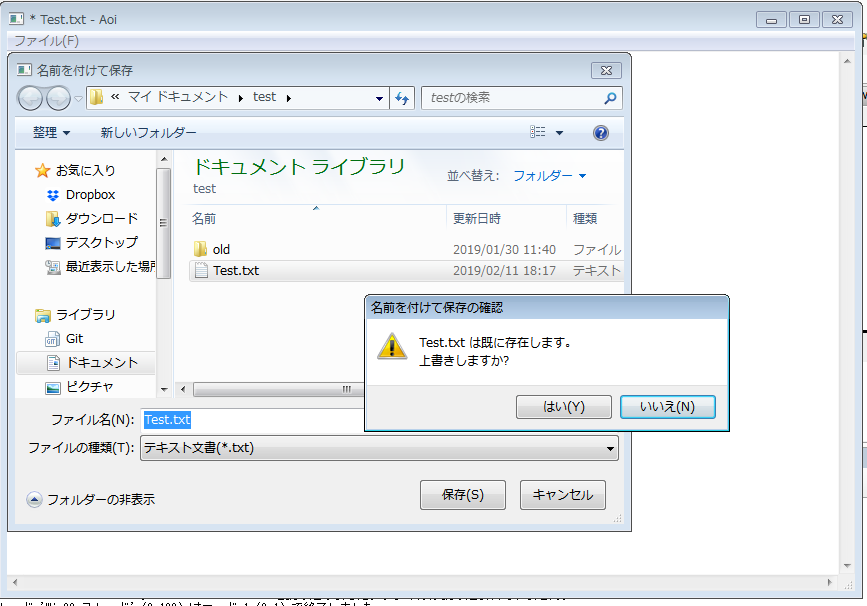Select the Test.txt file name in the list
Image resolution: width=867 pixels, height=606 pixels.
236,270
